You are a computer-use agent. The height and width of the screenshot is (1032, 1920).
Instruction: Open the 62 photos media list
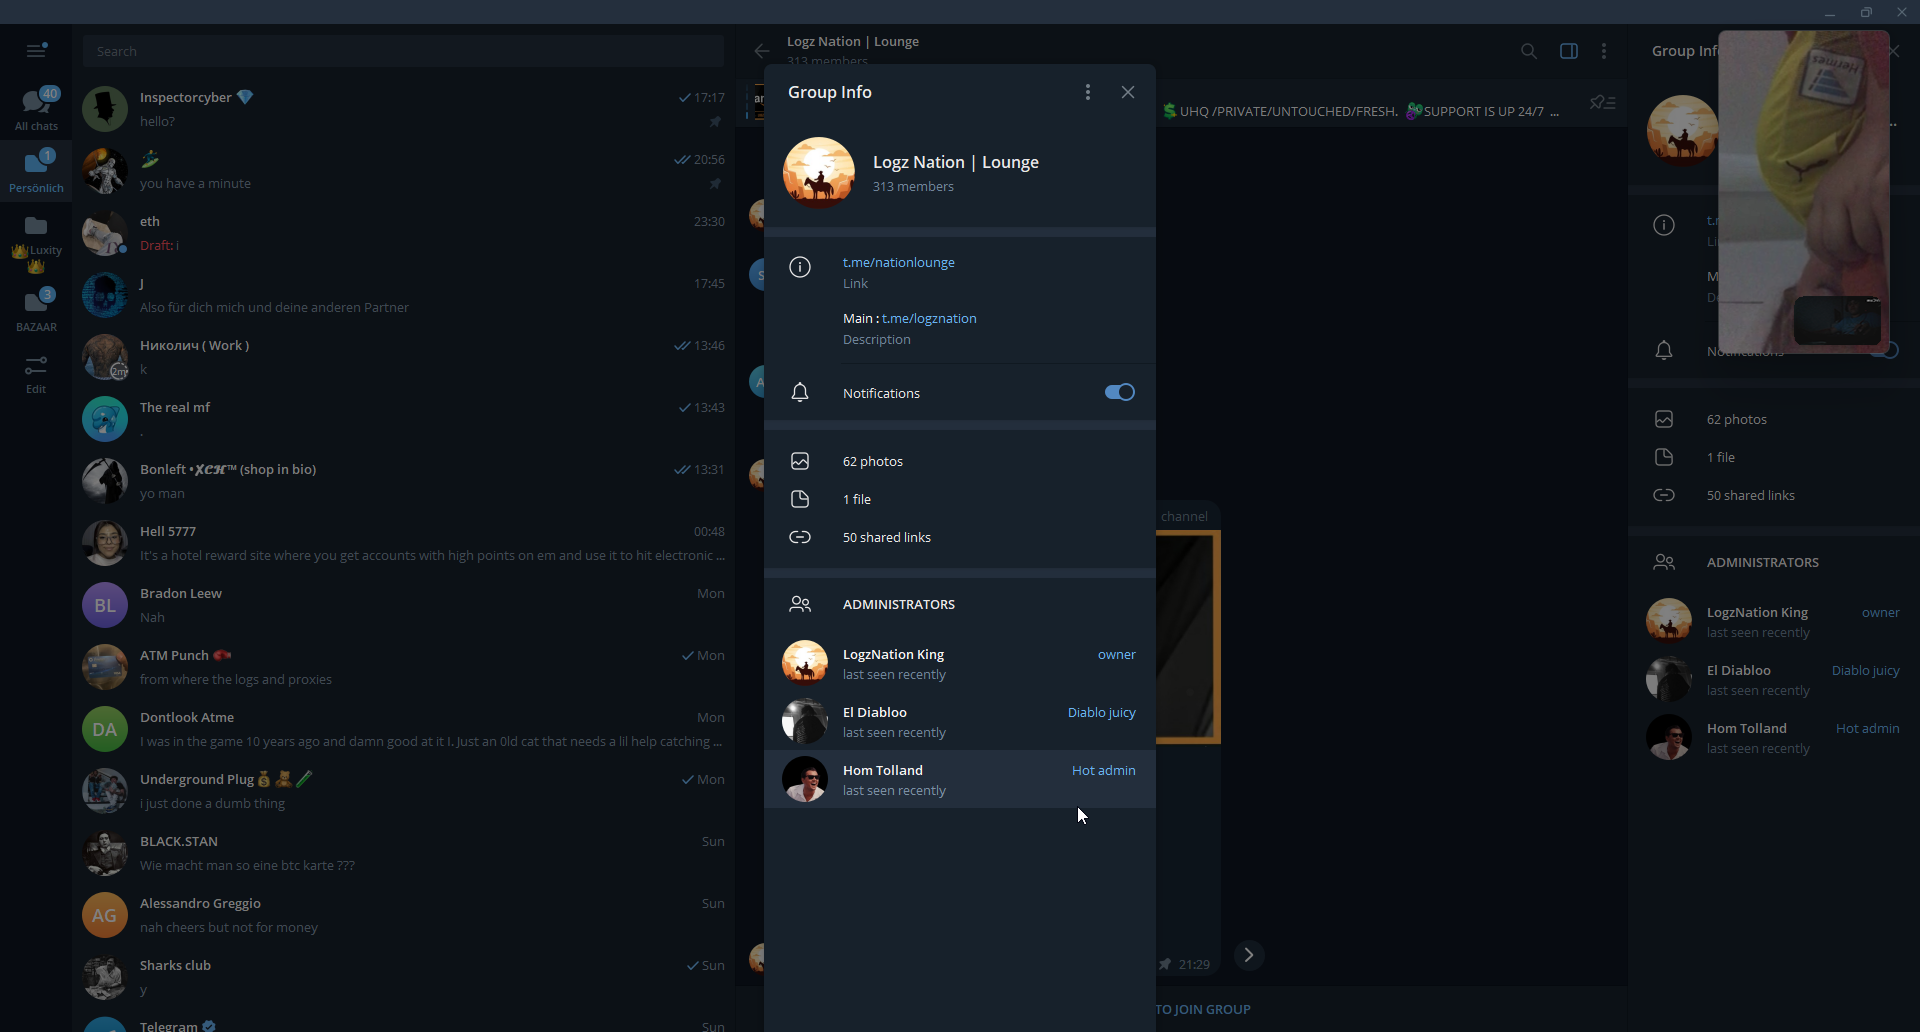pos(872,461)
